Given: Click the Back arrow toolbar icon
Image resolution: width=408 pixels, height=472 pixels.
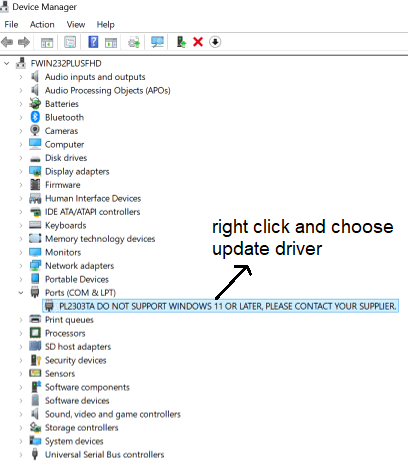Looking at the screenshot, I should [7, 42].
